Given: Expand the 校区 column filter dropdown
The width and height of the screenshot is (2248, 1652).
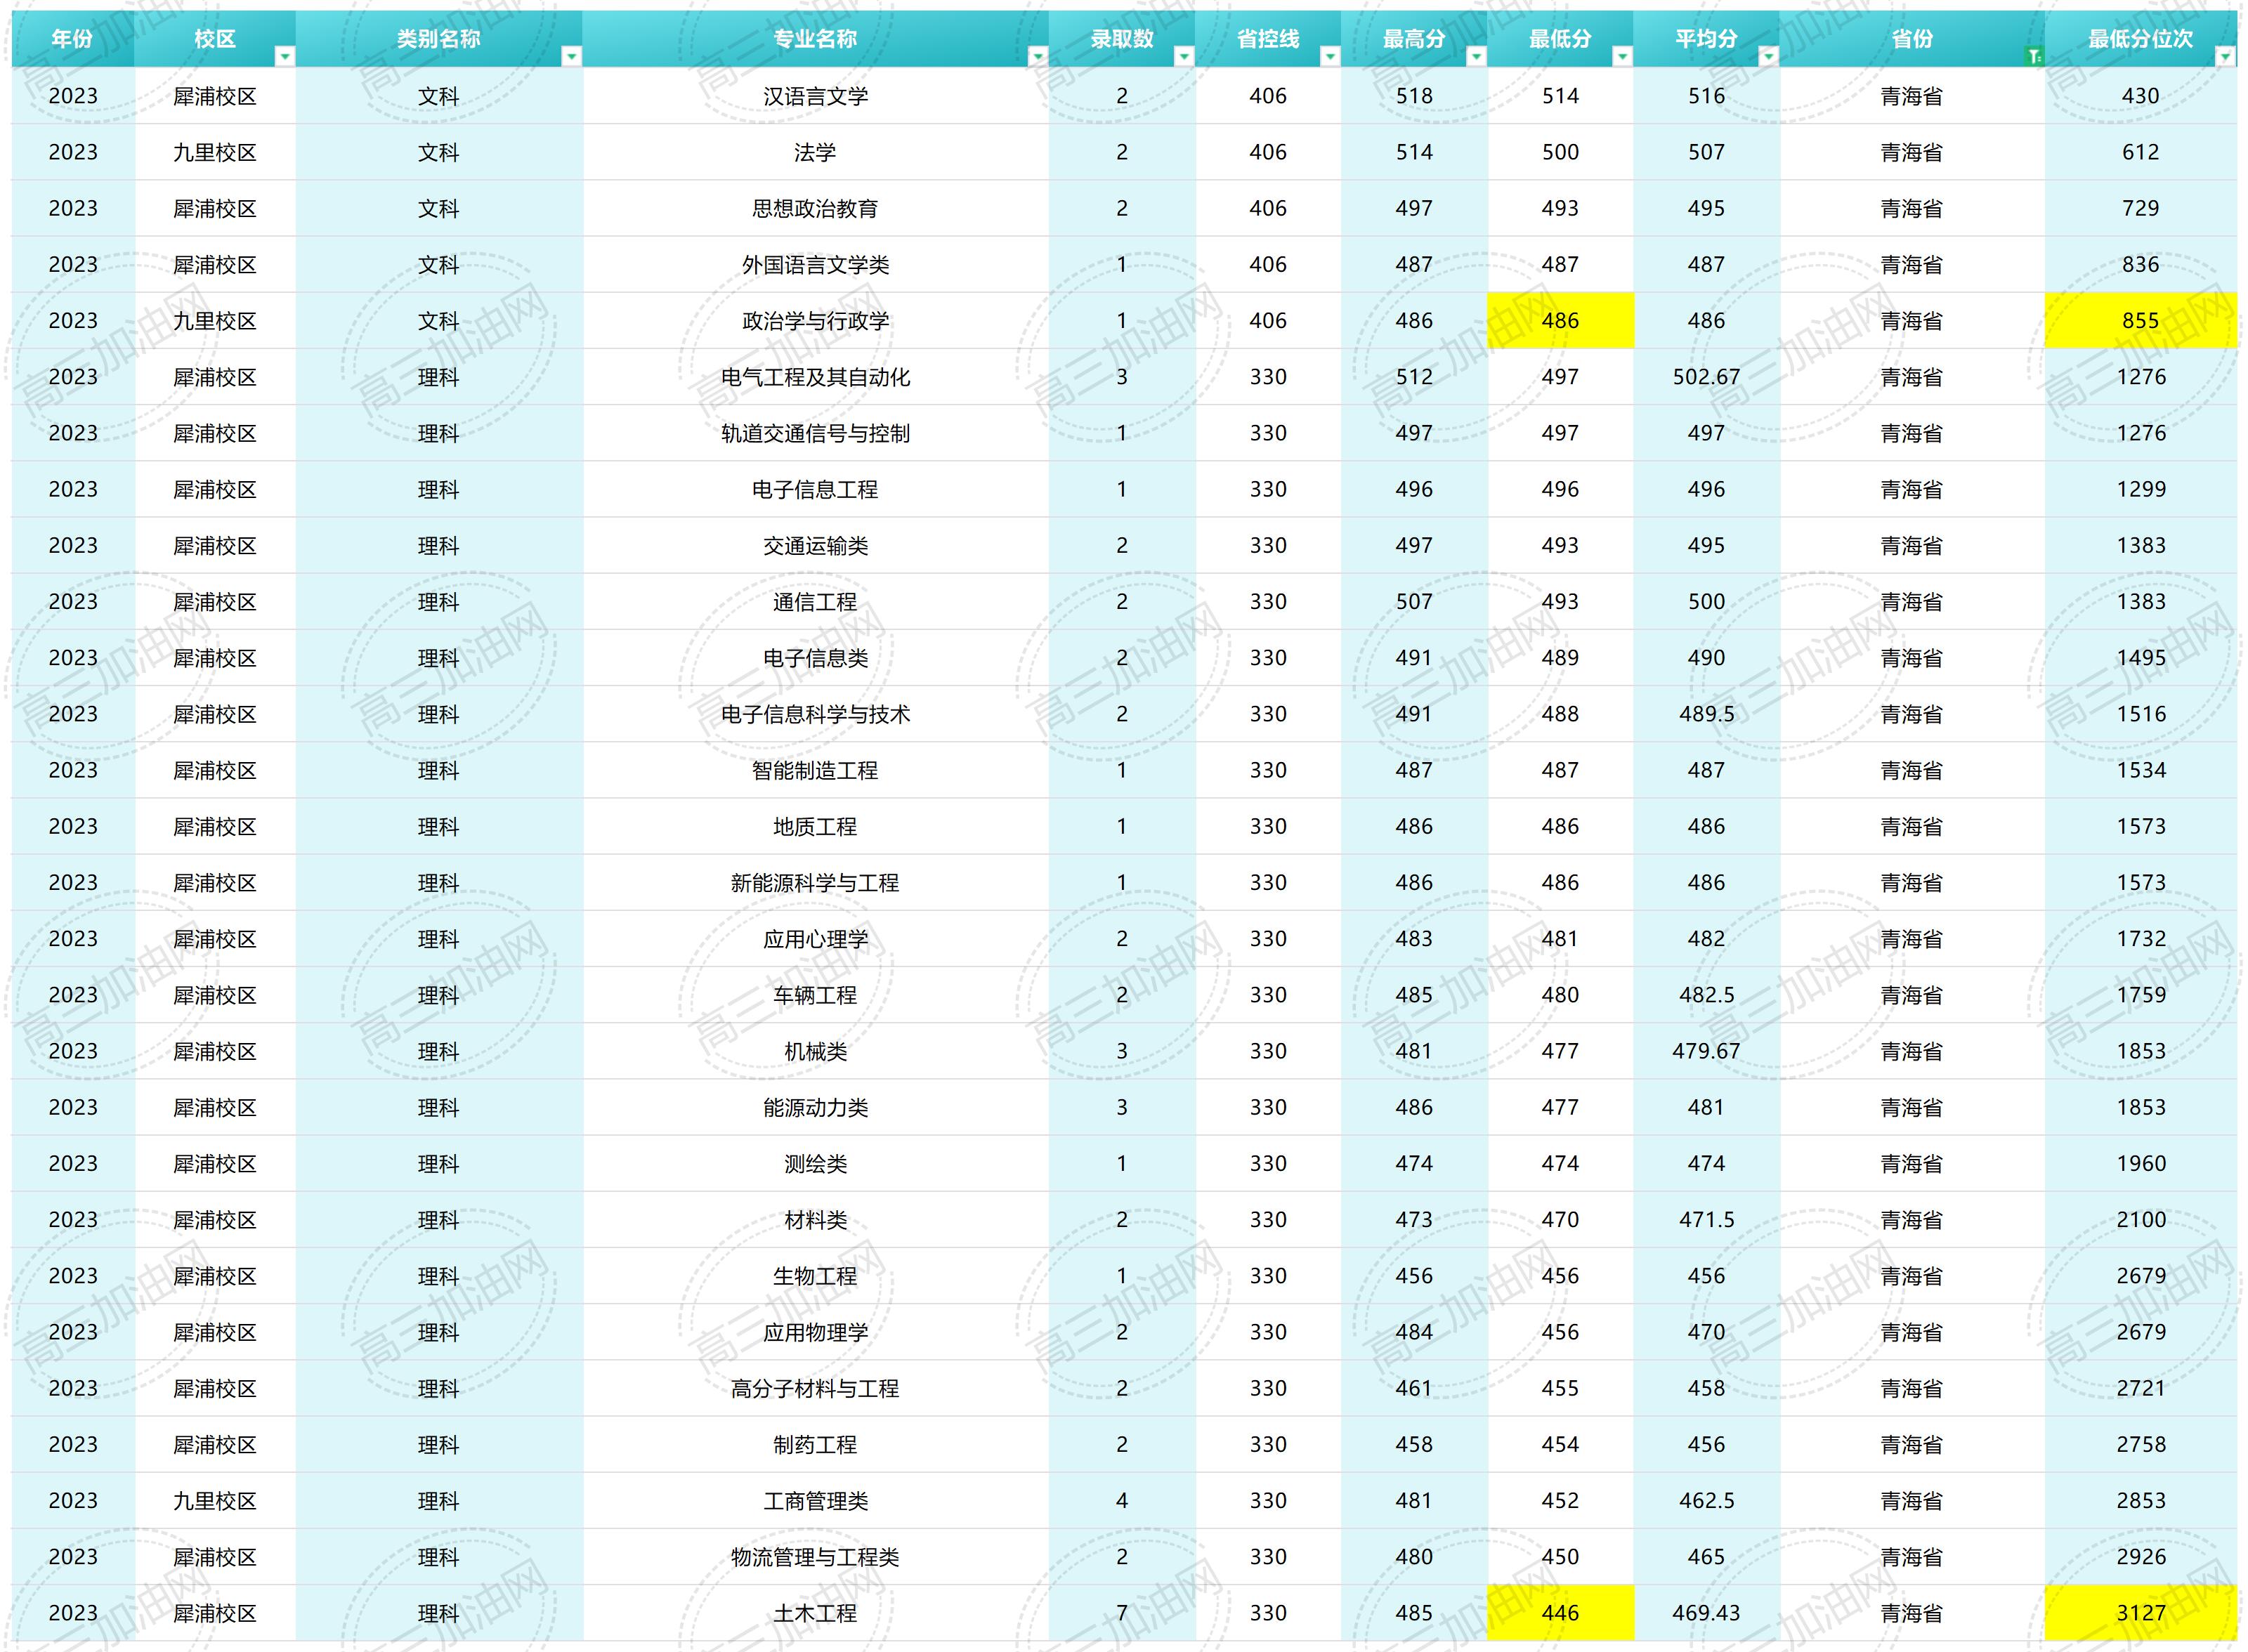Looking at the screenshot, I should 285,57.
